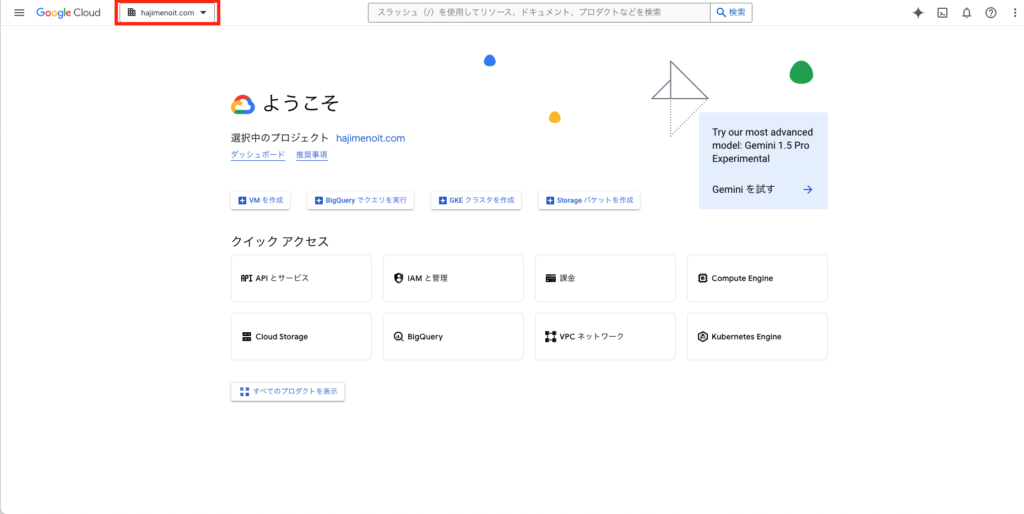The width and height of the screenshot is (1024, 514).
Task: Click the 検索 search button
Action: click(731, 12)
